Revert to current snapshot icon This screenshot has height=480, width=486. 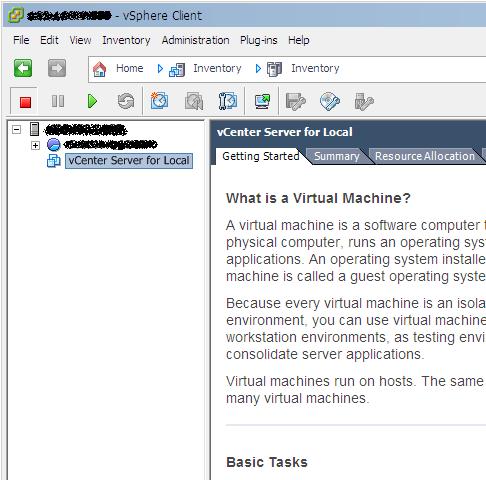pyautogui.click(x=194, y=101)
